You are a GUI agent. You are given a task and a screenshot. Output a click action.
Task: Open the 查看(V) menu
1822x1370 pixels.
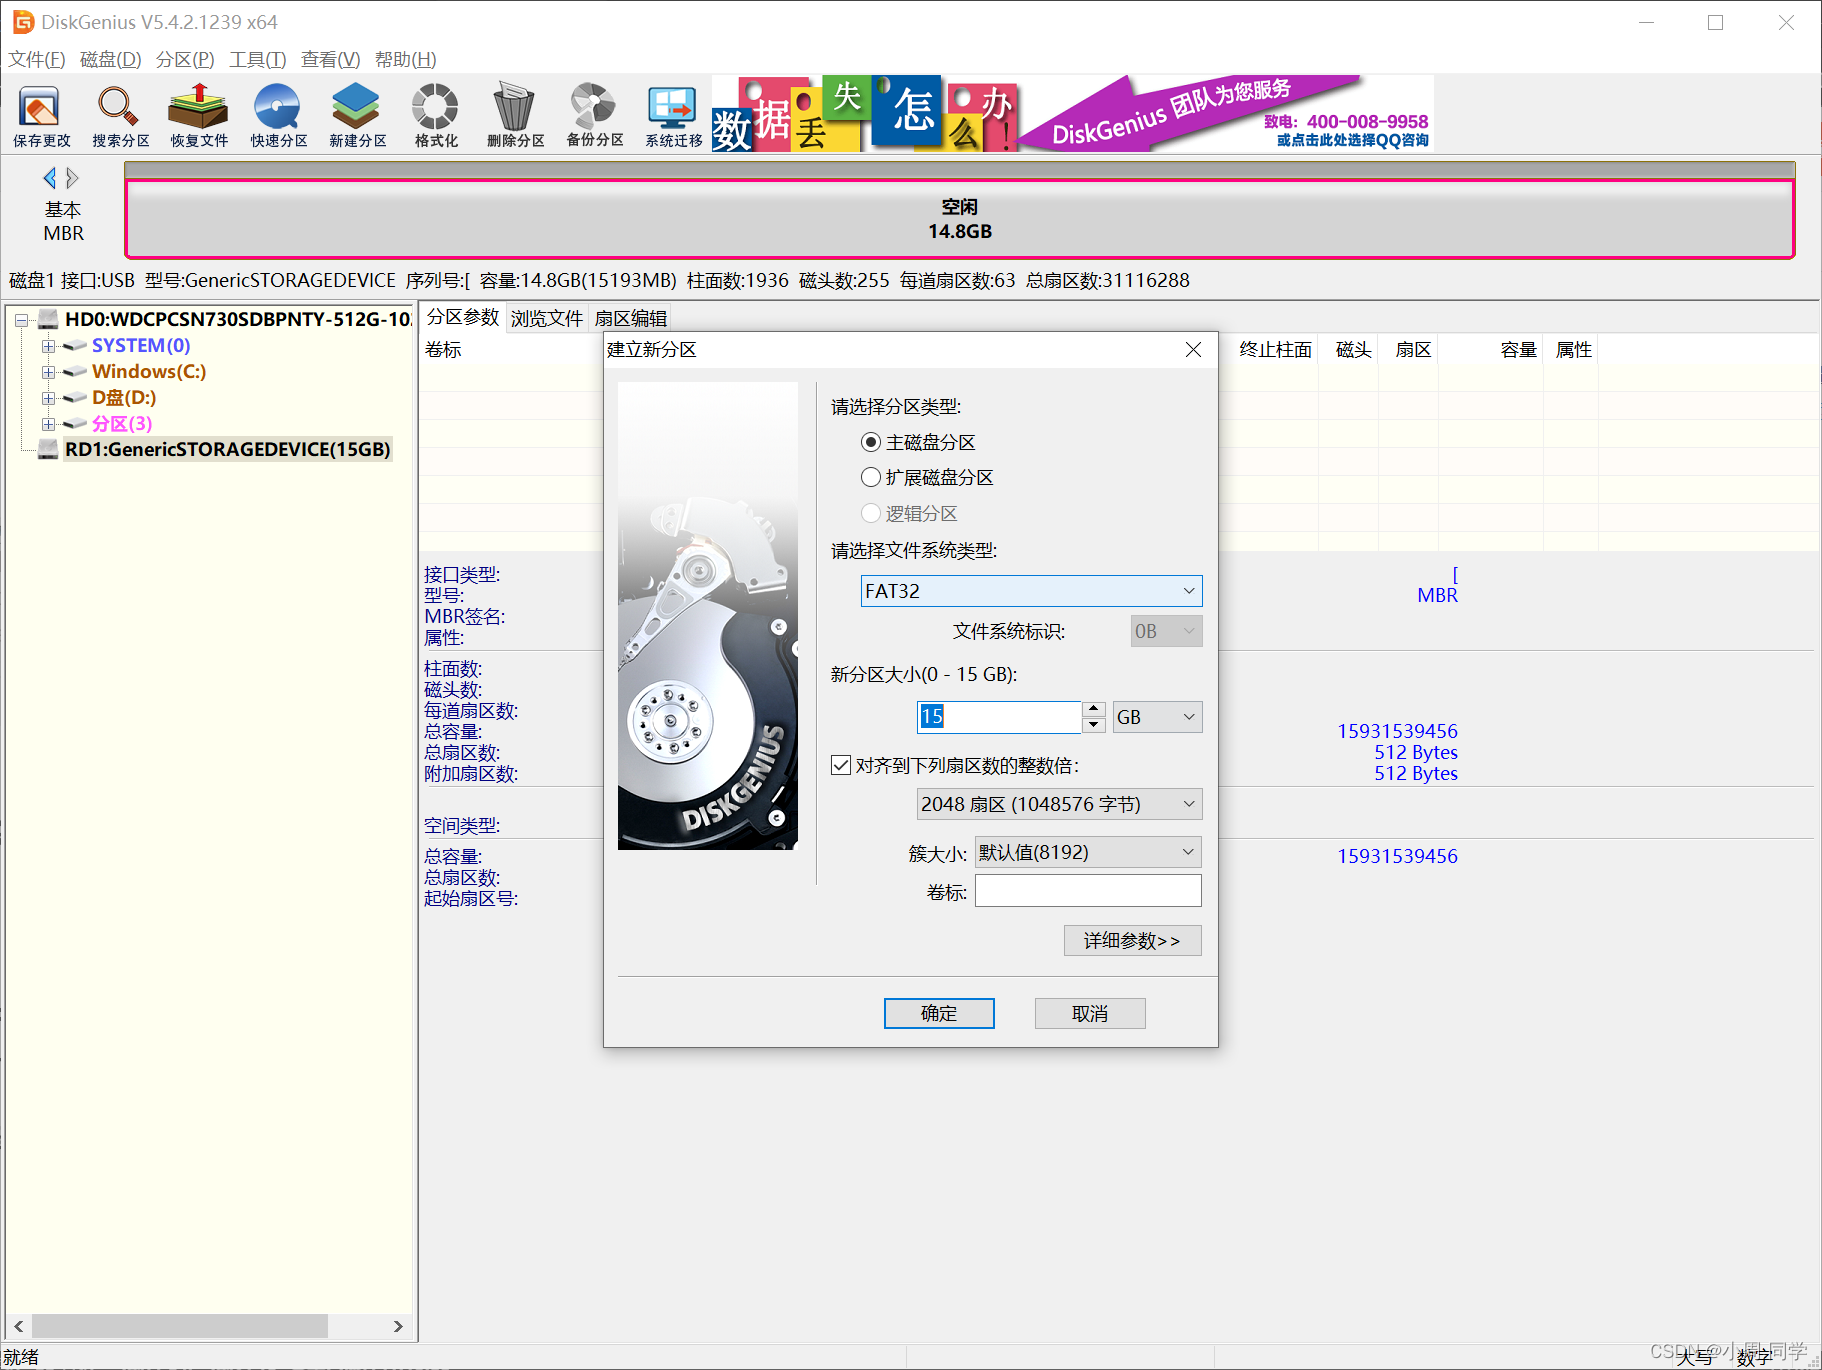pos(331,59)
